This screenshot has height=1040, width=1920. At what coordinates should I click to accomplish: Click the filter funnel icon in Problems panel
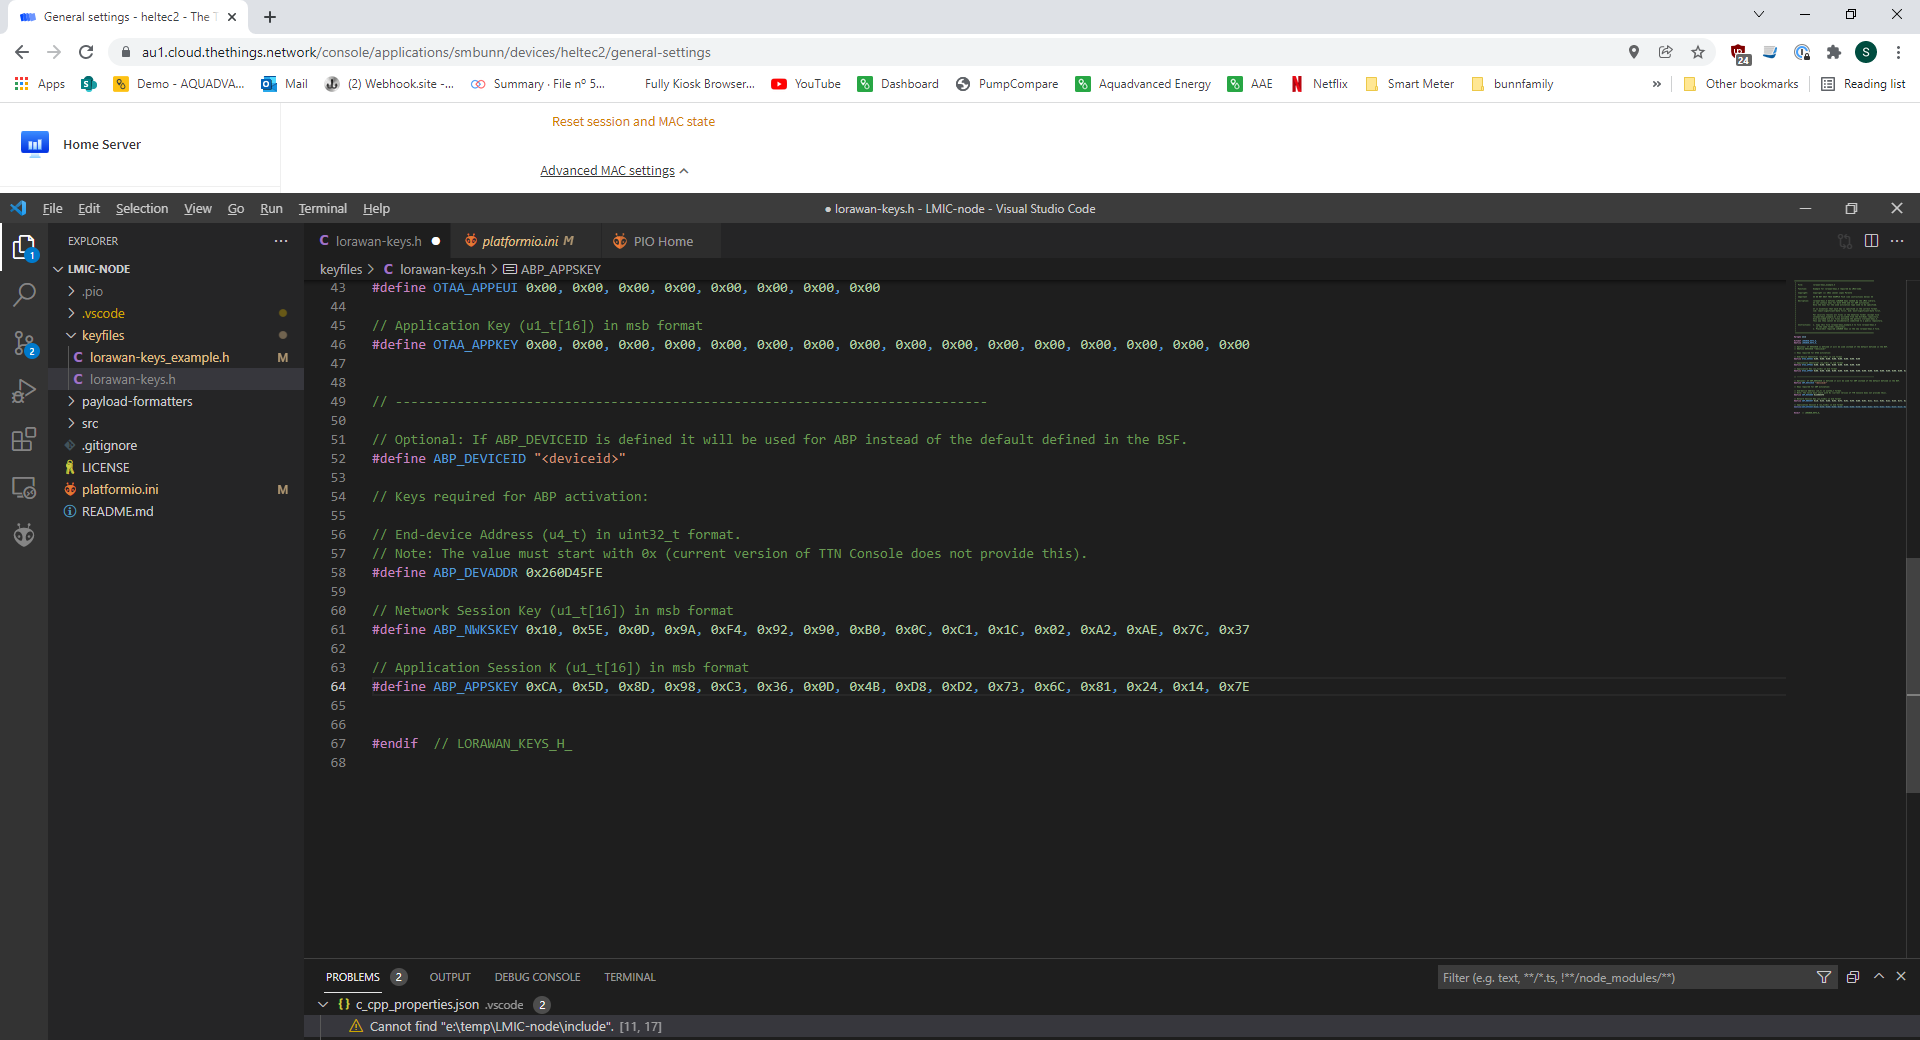coord(1824,977)
